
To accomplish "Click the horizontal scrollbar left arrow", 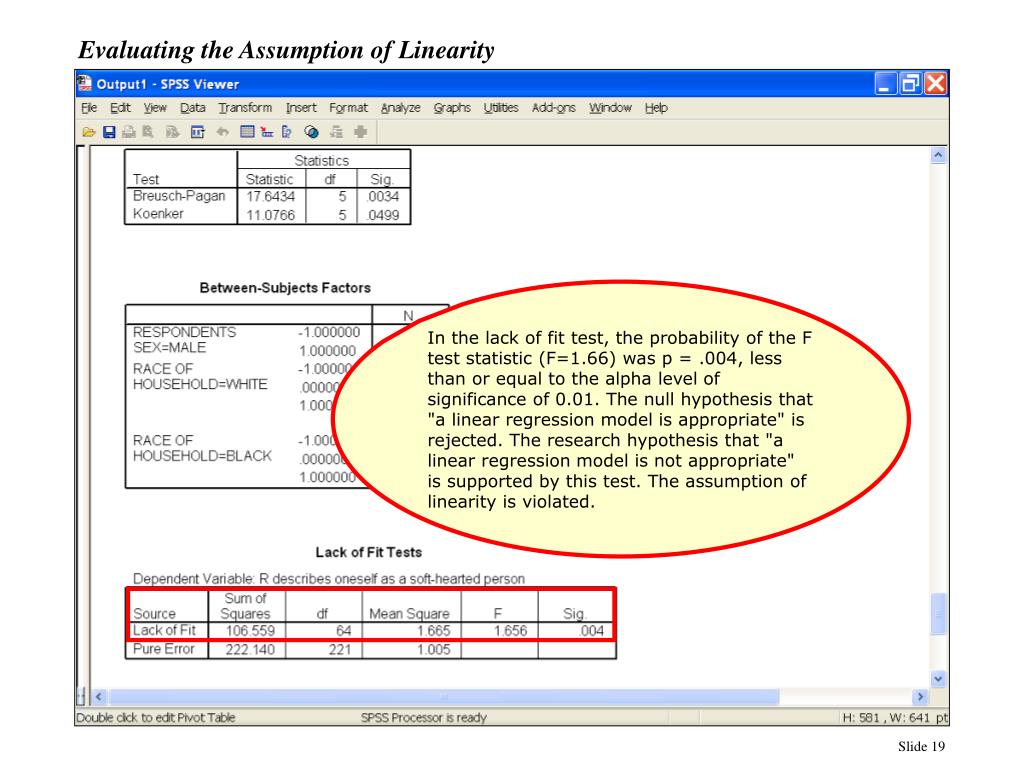I will click(x=99, y=697).
